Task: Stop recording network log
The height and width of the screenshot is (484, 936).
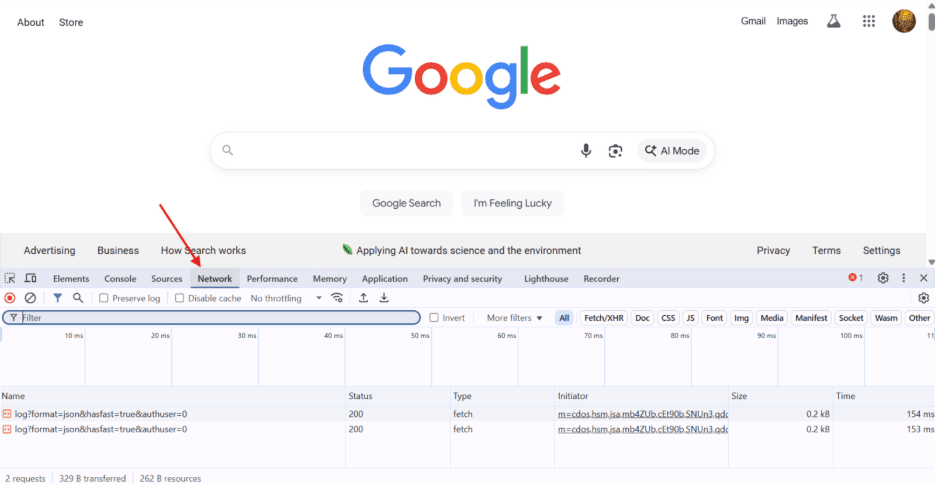Action: tap(10, 298)
